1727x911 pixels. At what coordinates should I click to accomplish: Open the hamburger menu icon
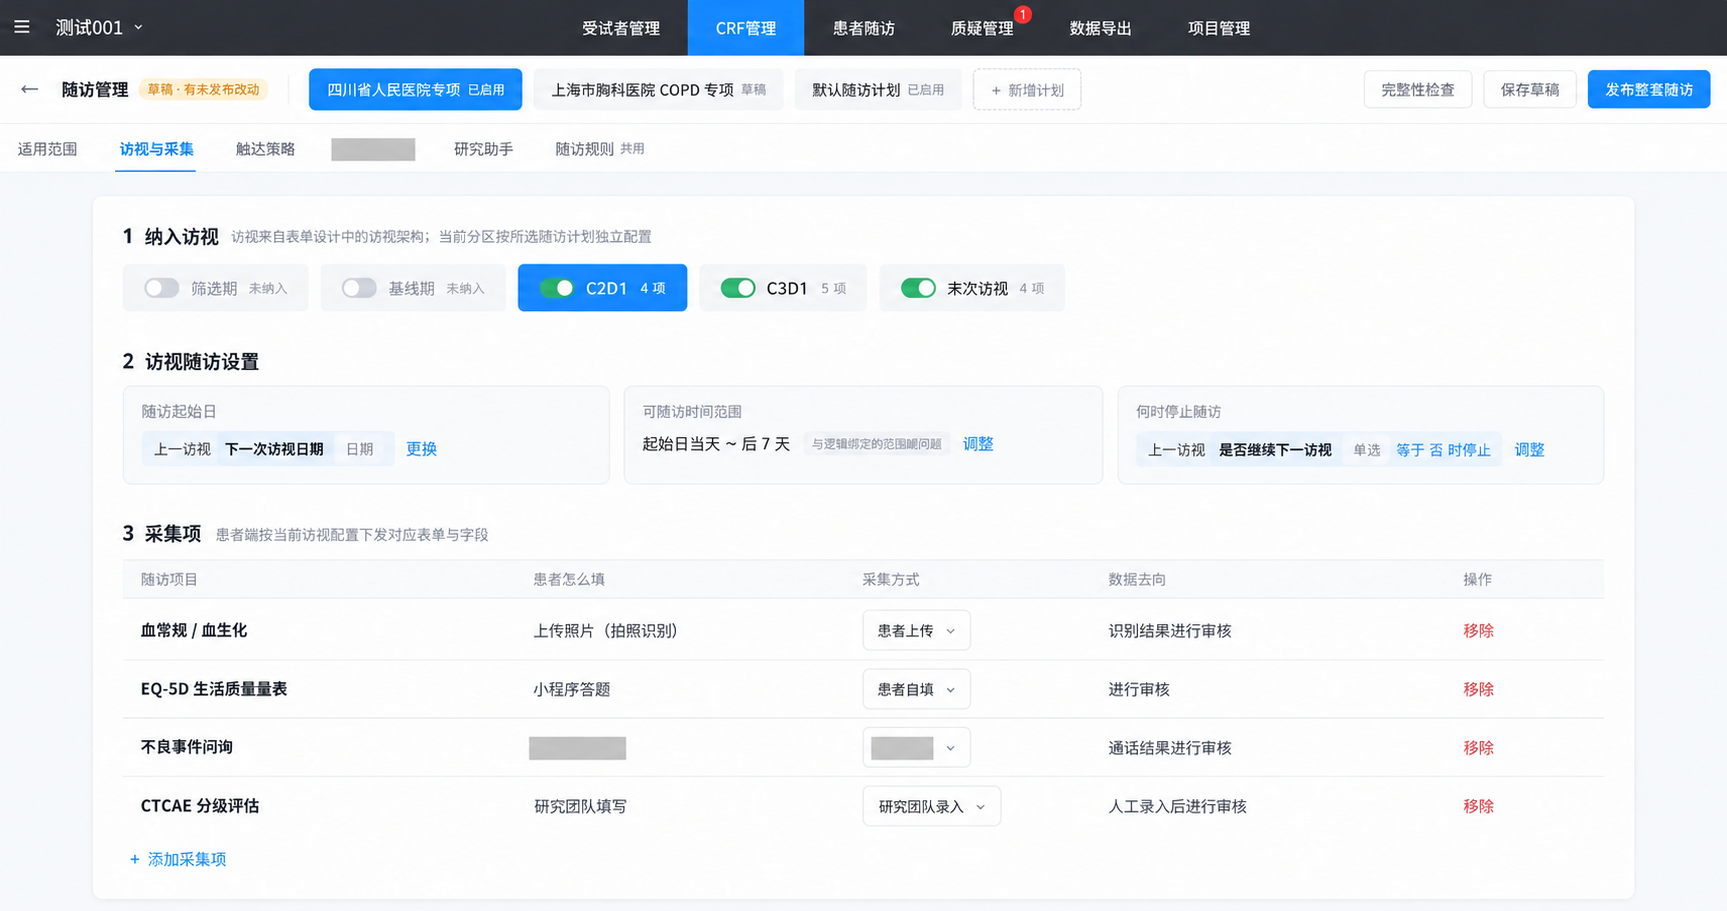pyautogui.click(x=22, y=27)
